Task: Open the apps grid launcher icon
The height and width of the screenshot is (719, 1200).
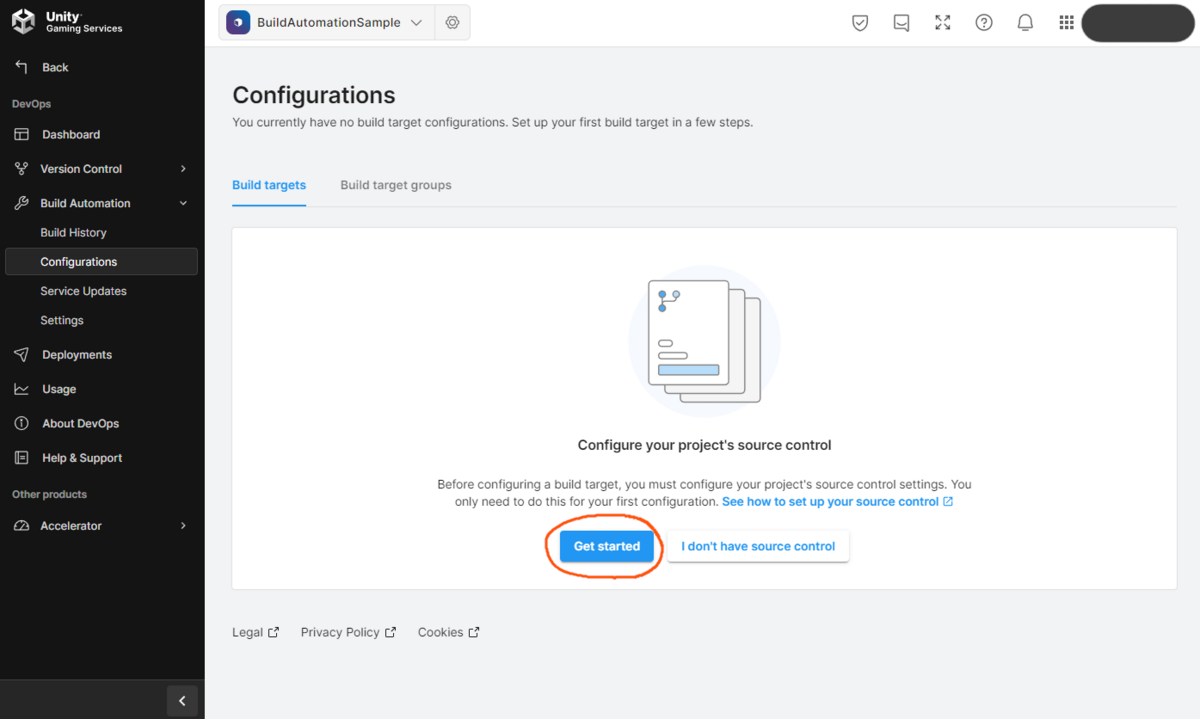Action: pyautogui.click(x=1066, y=22)
